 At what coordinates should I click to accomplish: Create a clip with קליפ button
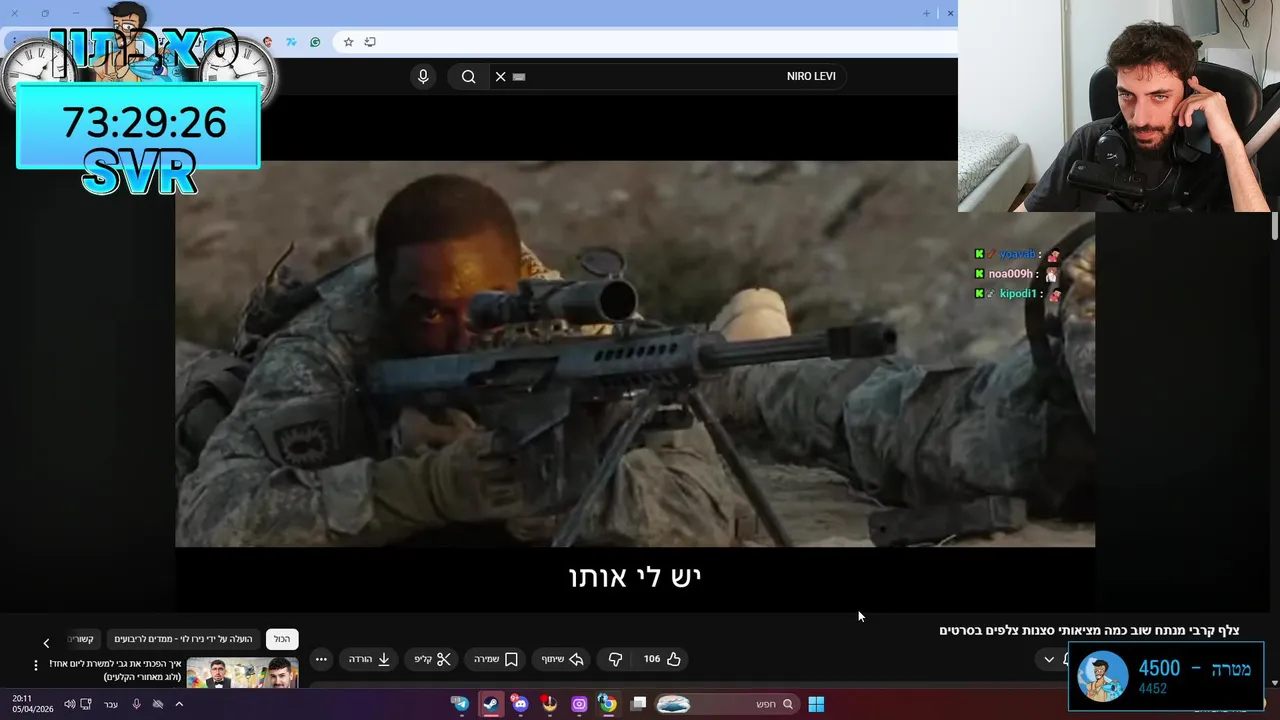pyautogui.click(x=433, y=659)
